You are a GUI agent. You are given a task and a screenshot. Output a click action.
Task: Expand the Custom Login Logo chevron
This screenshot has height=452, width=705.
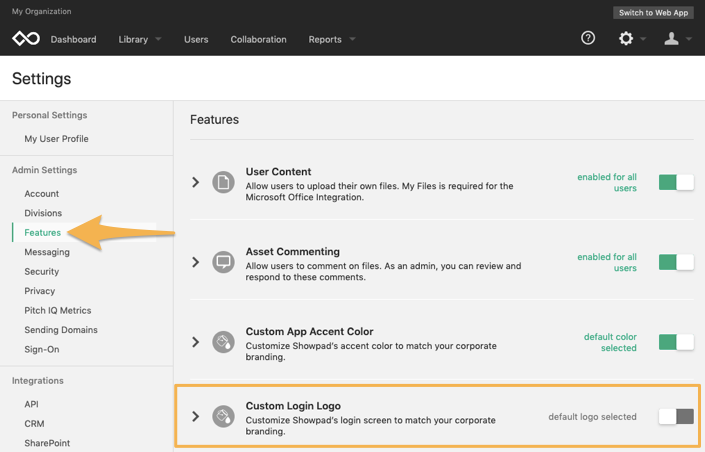pos(196,416)
